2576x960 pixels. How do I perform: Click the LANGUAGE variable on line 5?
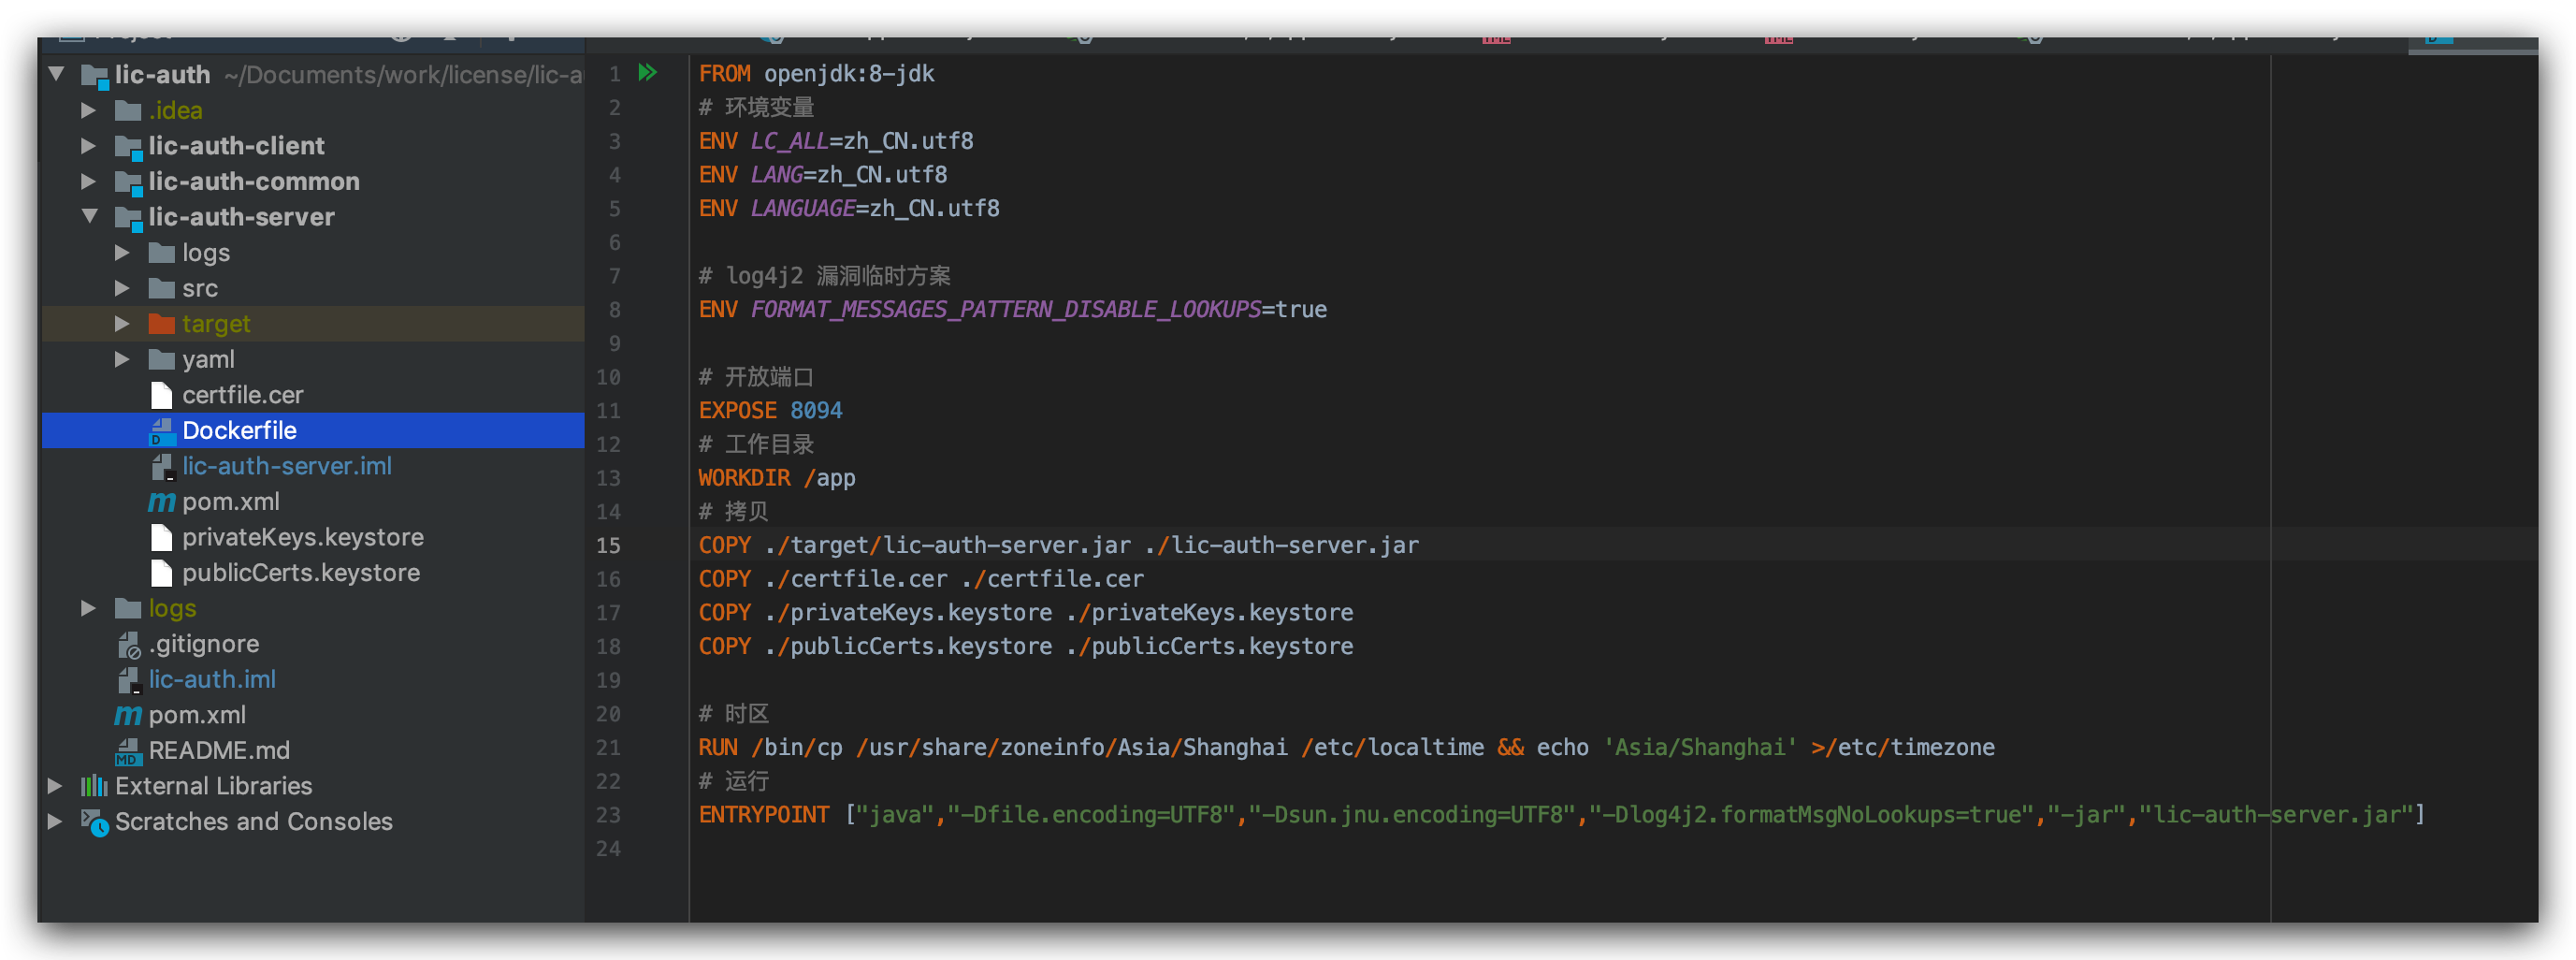pyautogui.click(x=803, y=209)
